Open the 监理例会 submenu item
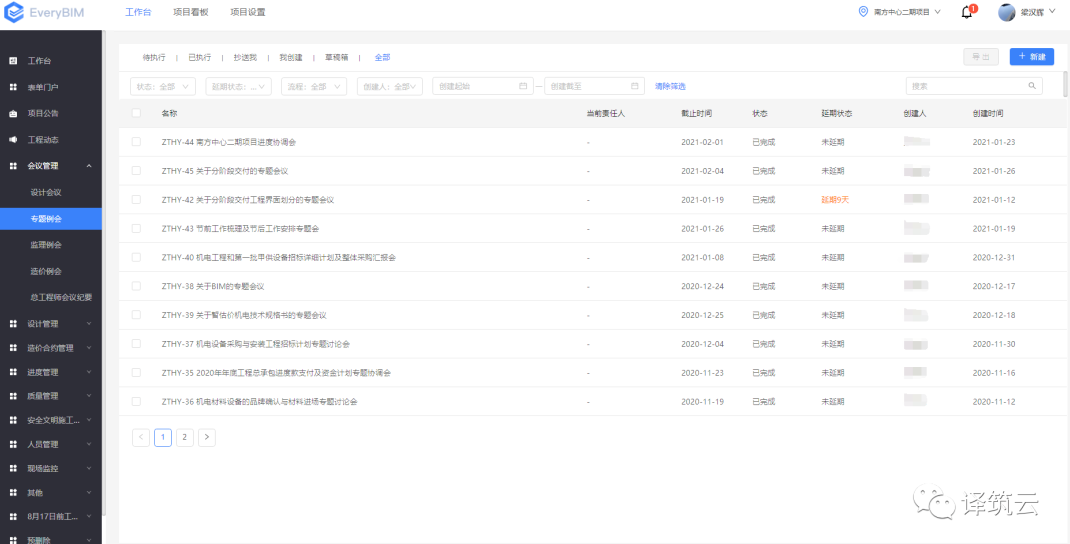The height and width of the screenshot is (544, 1070). (46, 244)
